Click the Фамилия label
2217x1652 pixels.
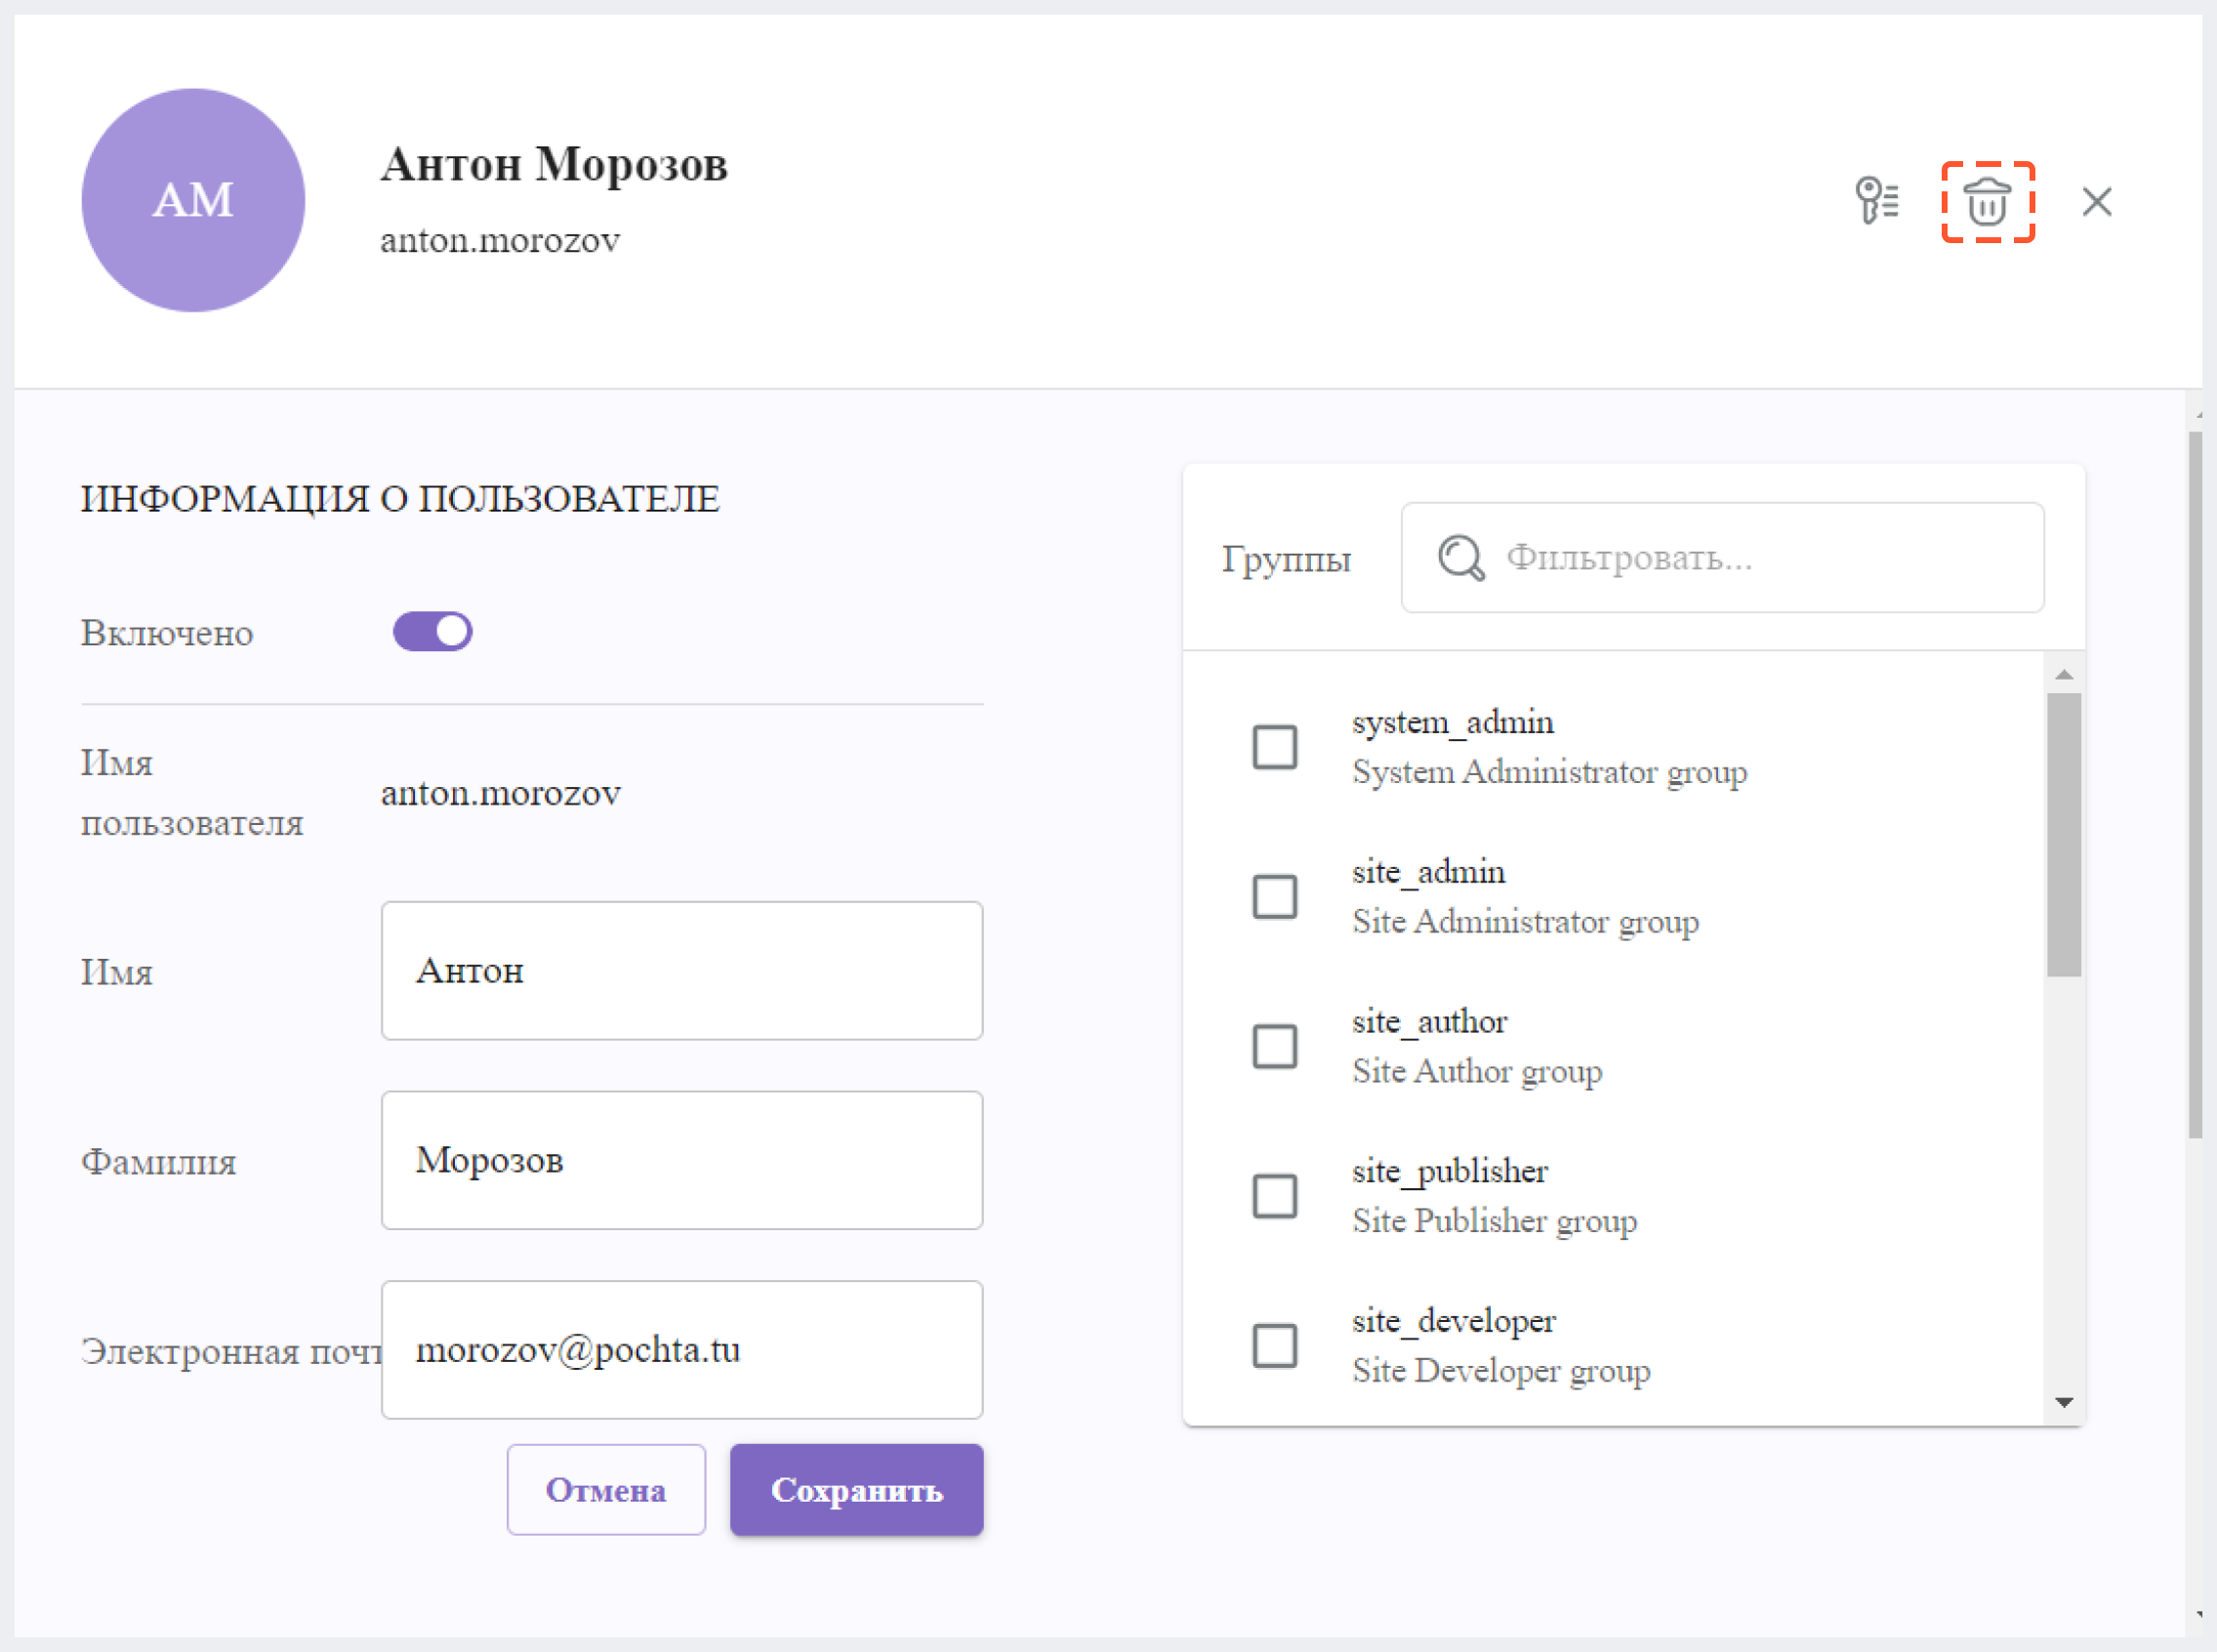click(158, 1162)
